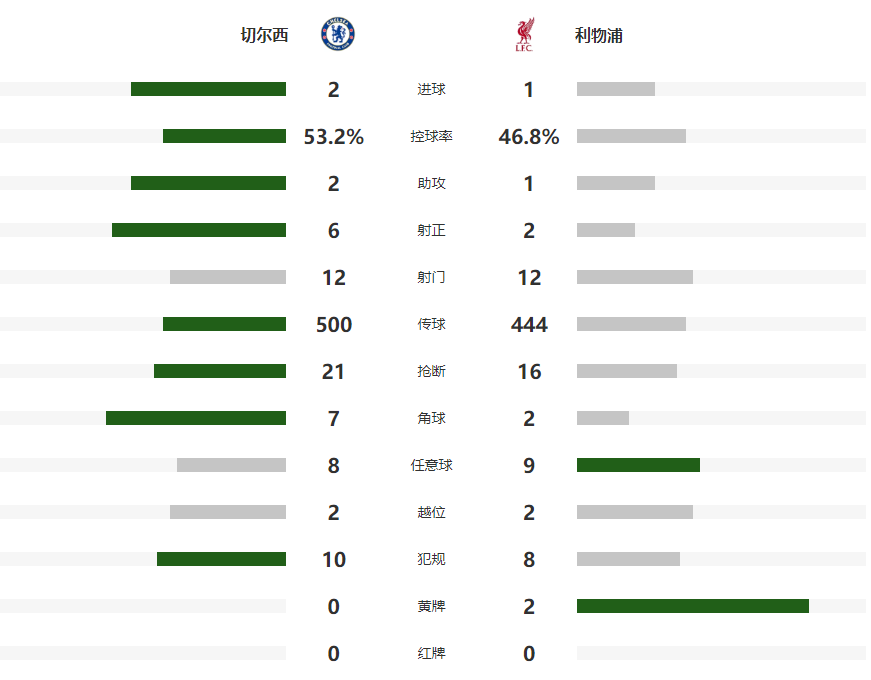
Task: Click Liverpool's 46.8% possession value
Action: tap(529, 137)
